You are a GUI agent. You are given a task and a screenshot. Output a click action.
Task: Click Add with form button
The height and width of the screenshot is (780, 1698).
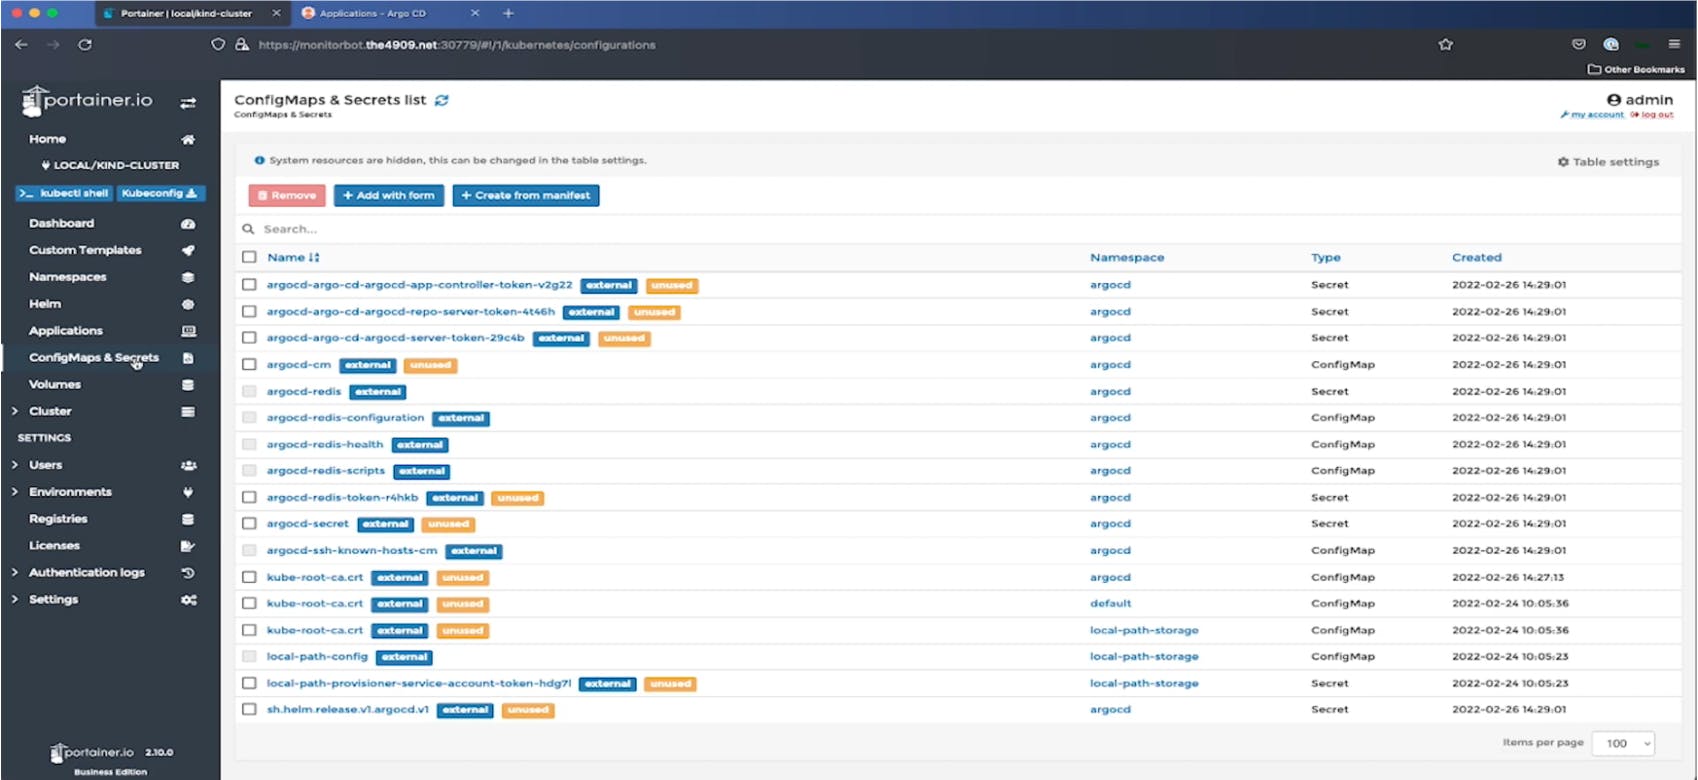[389, 196]
